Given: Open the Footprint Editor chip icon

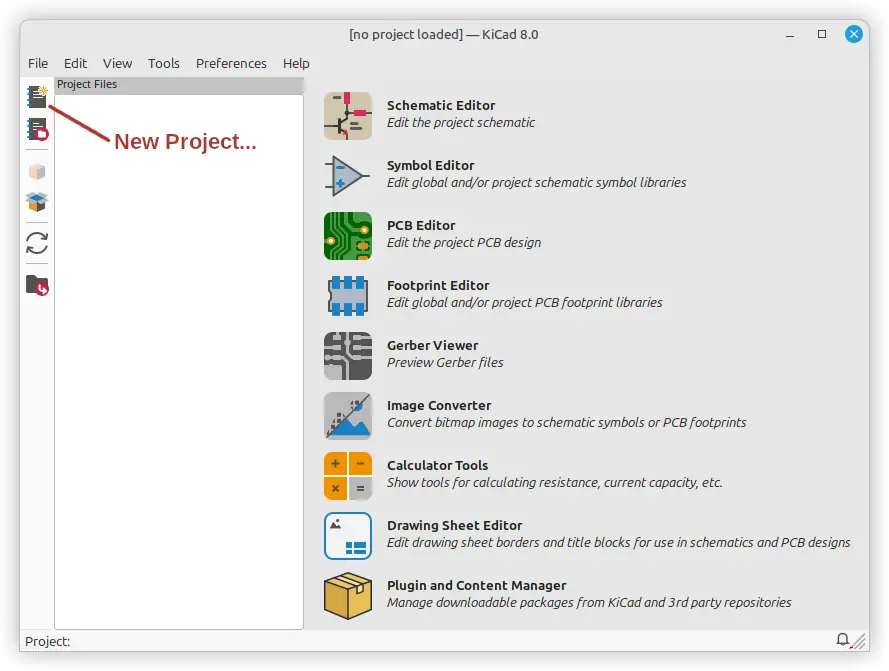Looking at the screenshot, I should tap(348, 296).
